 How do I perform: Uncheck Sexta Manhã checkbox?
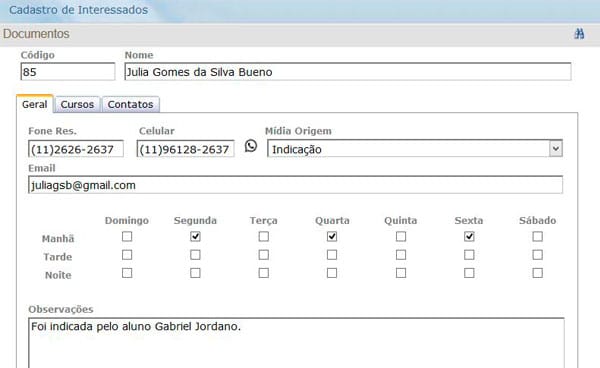(x=469, y=236)
